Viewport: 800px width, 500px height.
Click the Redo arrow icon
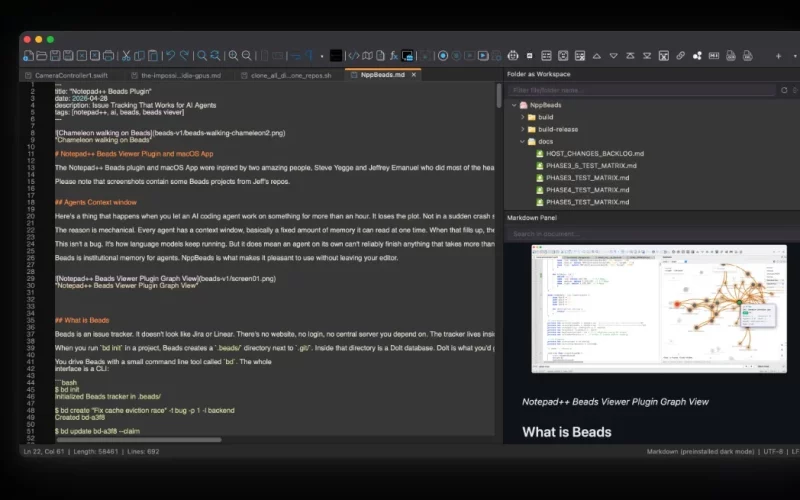(184, 56)
